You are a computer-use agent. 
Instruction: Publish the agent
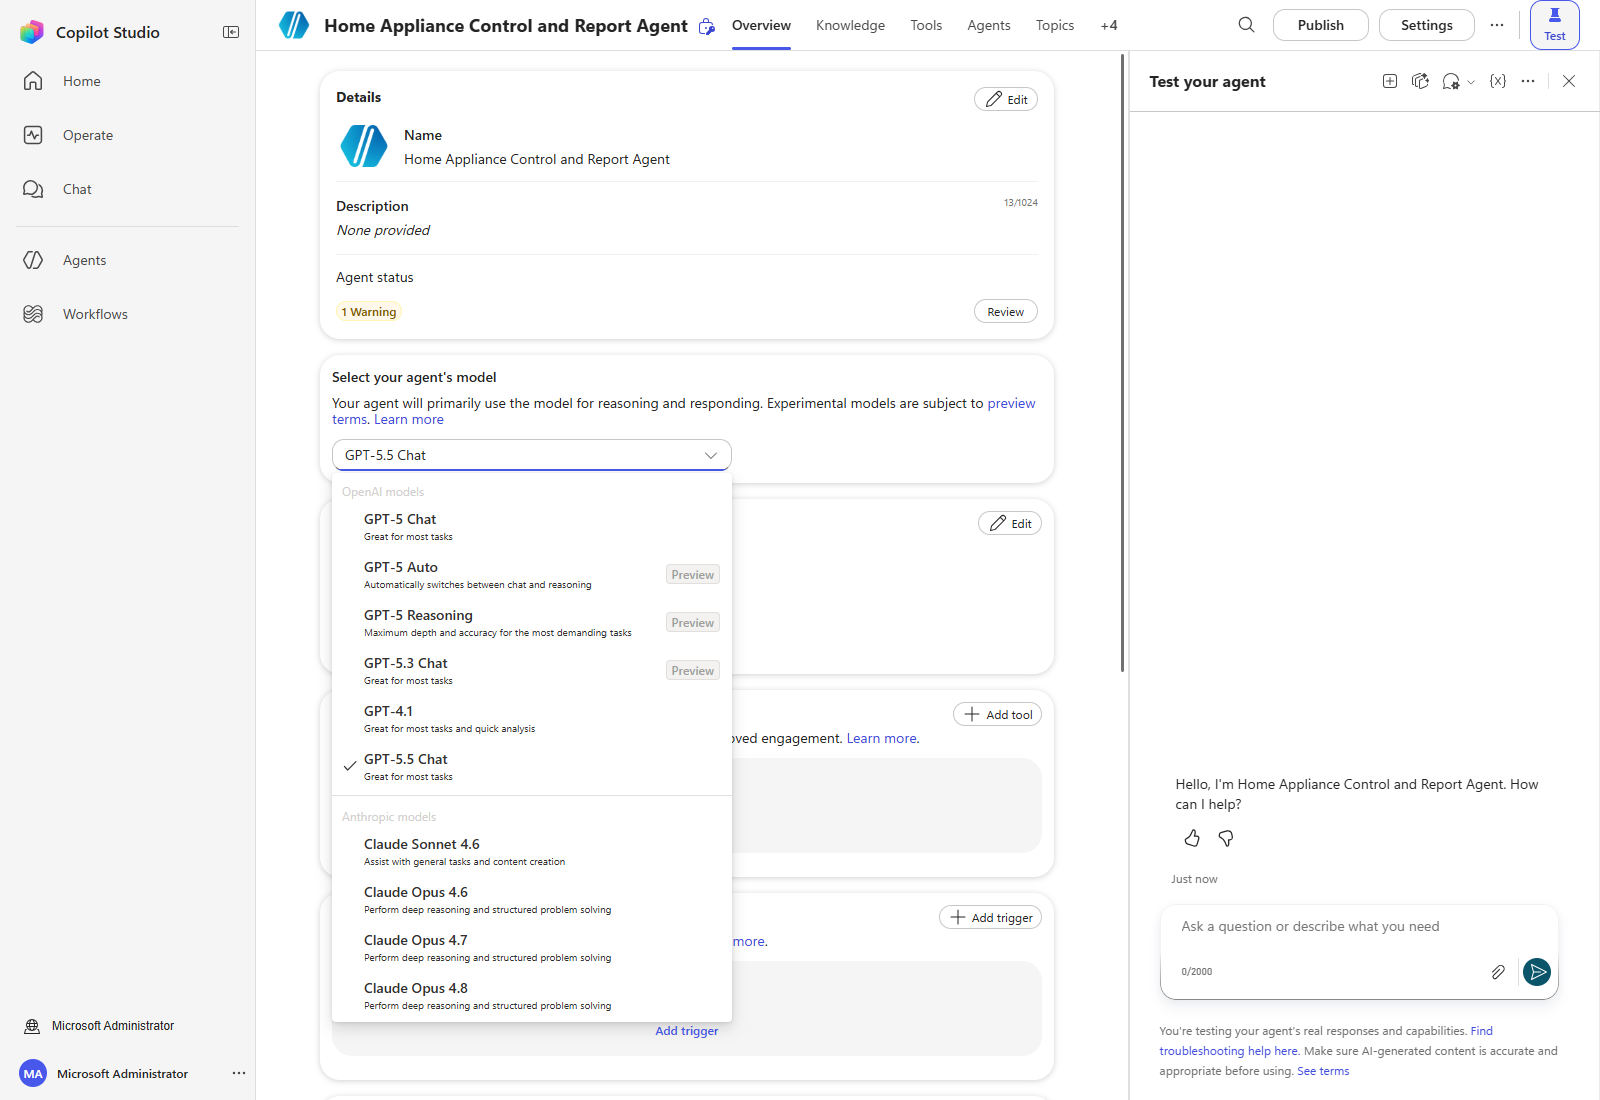1320,25
